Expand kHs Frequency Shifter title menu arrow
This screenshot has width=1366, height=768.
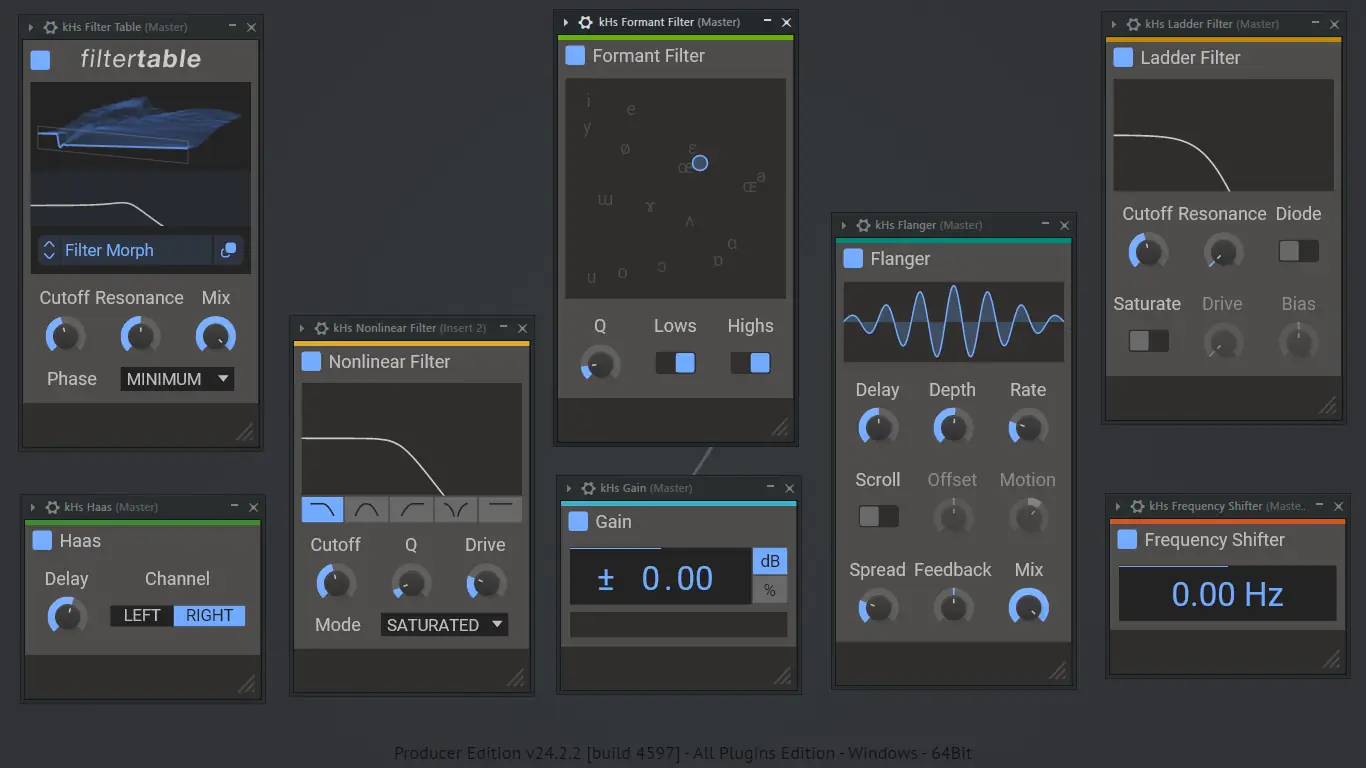point(1118,506)
